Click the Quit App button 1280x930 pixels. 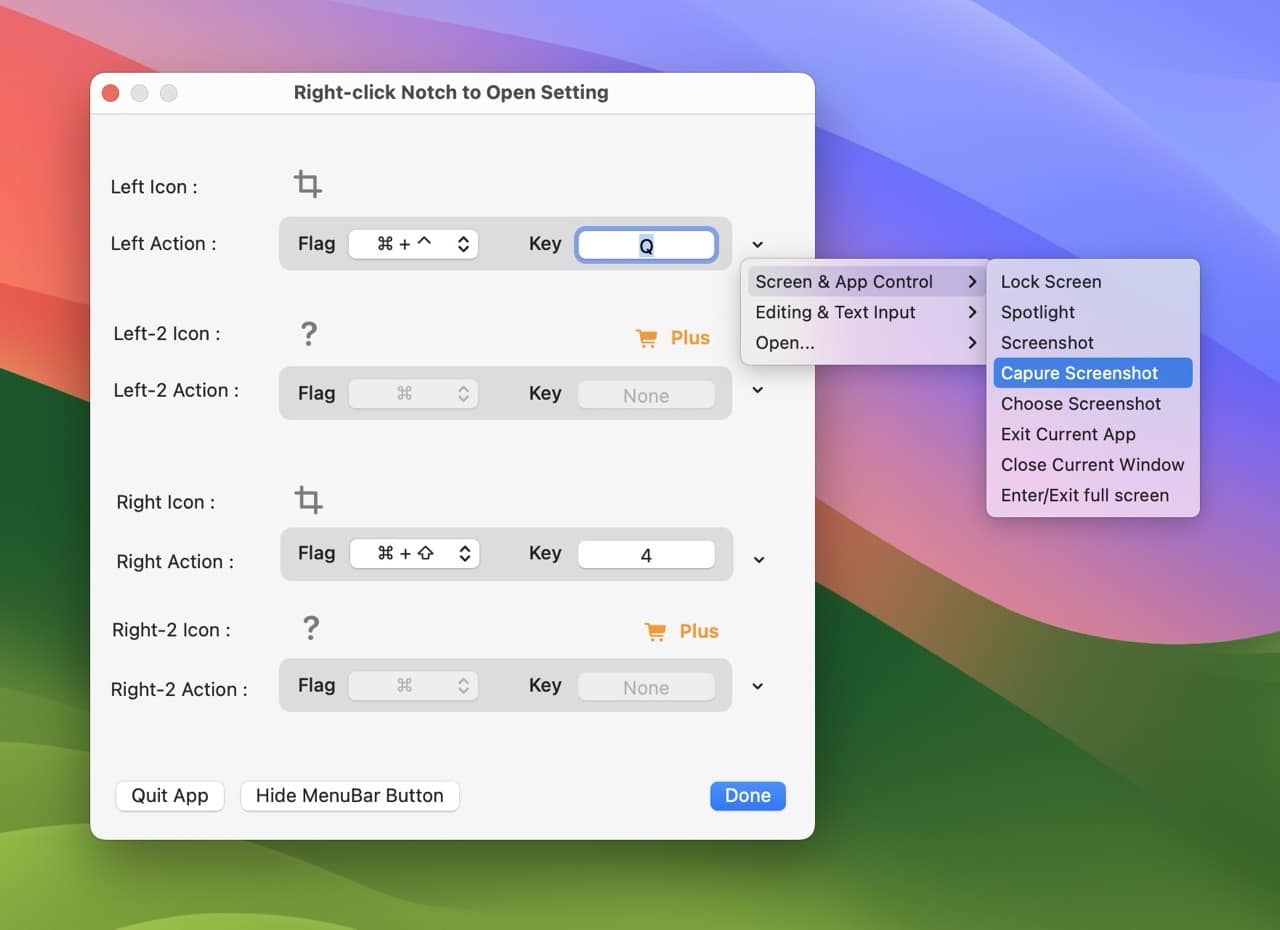170,796
